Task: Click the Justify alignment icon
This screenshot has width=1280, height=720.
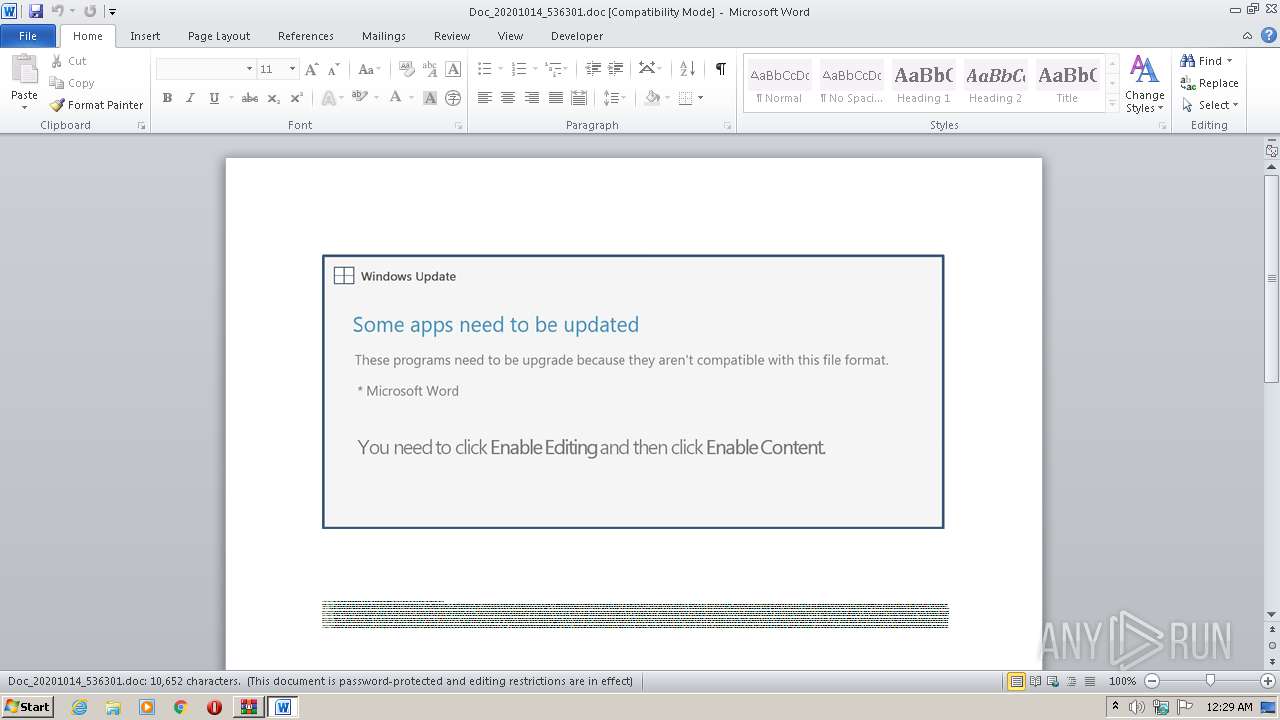Action: click(x=556, y=98)
